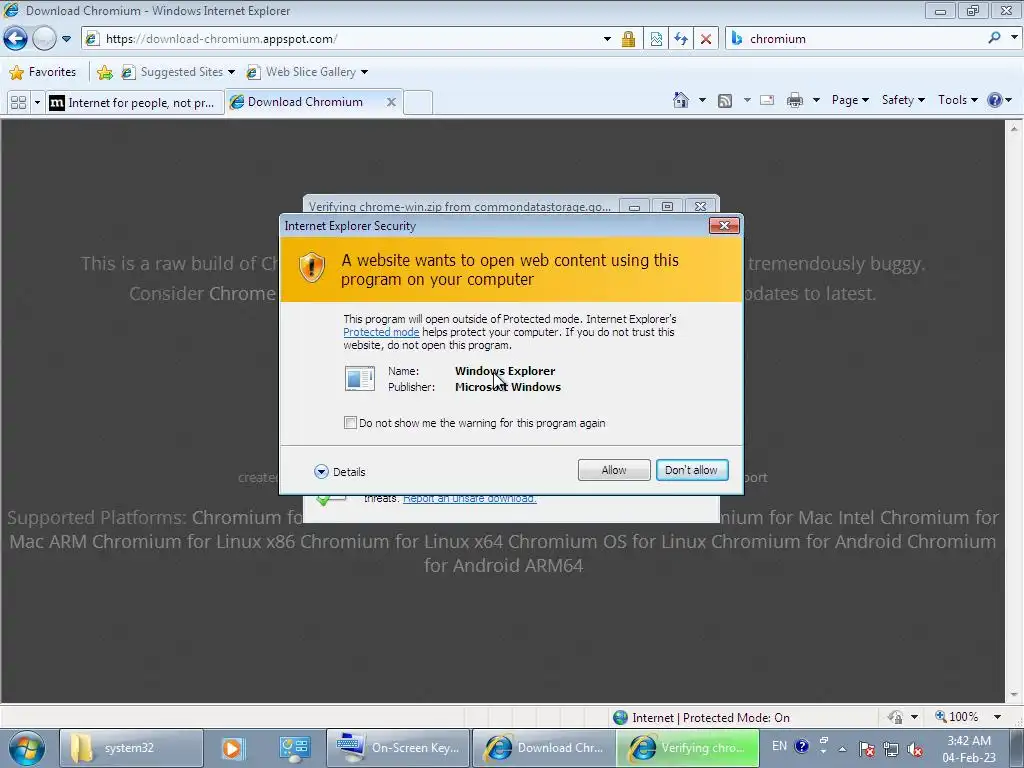Screen dimensions: 1024x768
Task: Expand the Print options dropdown arrow
Action: pos(816,100)
